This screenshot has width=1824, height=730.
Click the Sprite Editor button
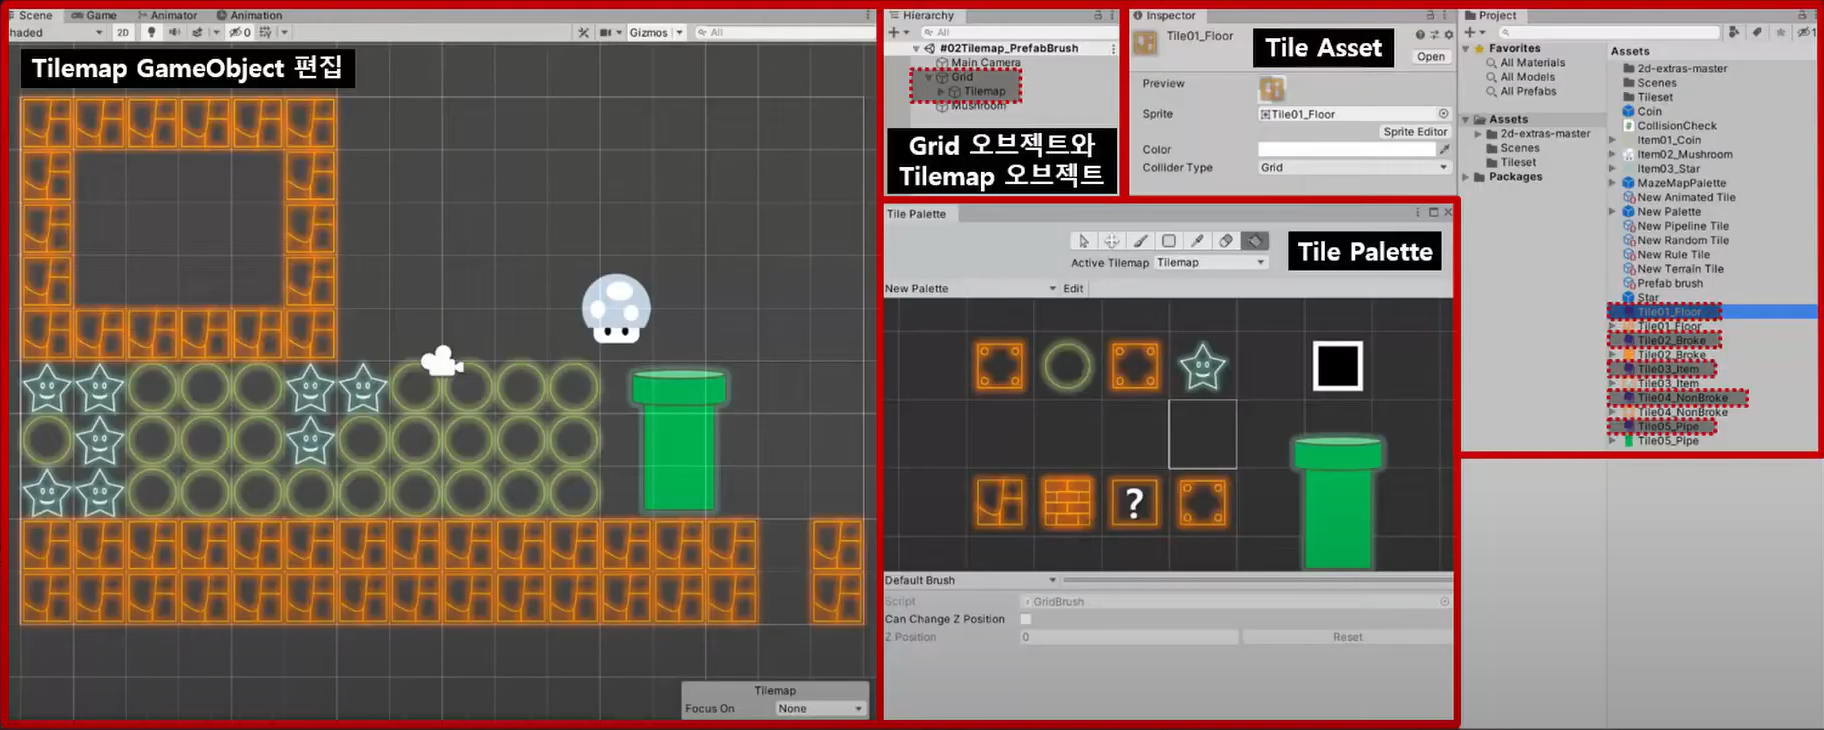point(1415,132)
